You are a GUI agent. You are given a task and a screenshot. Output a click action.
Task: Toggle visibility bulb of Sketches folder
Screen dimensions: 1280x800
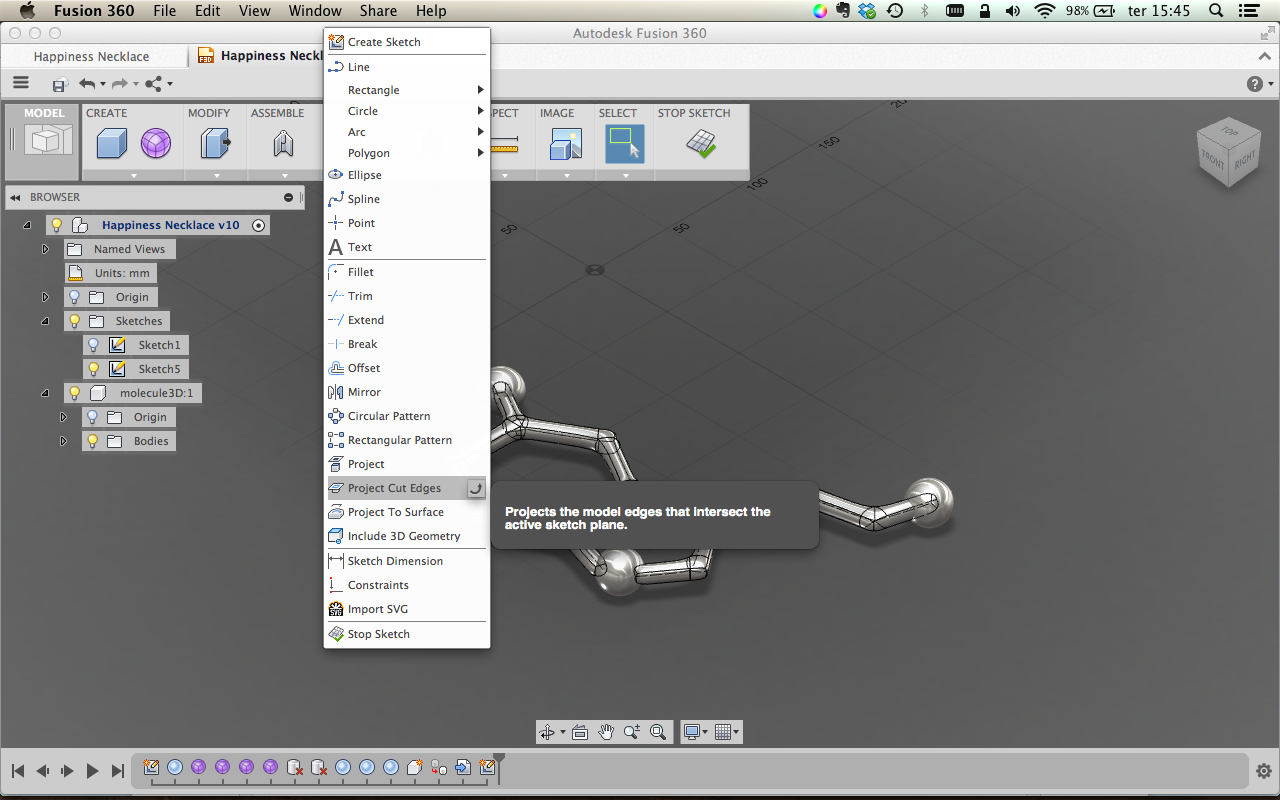[x=74, y=321]
